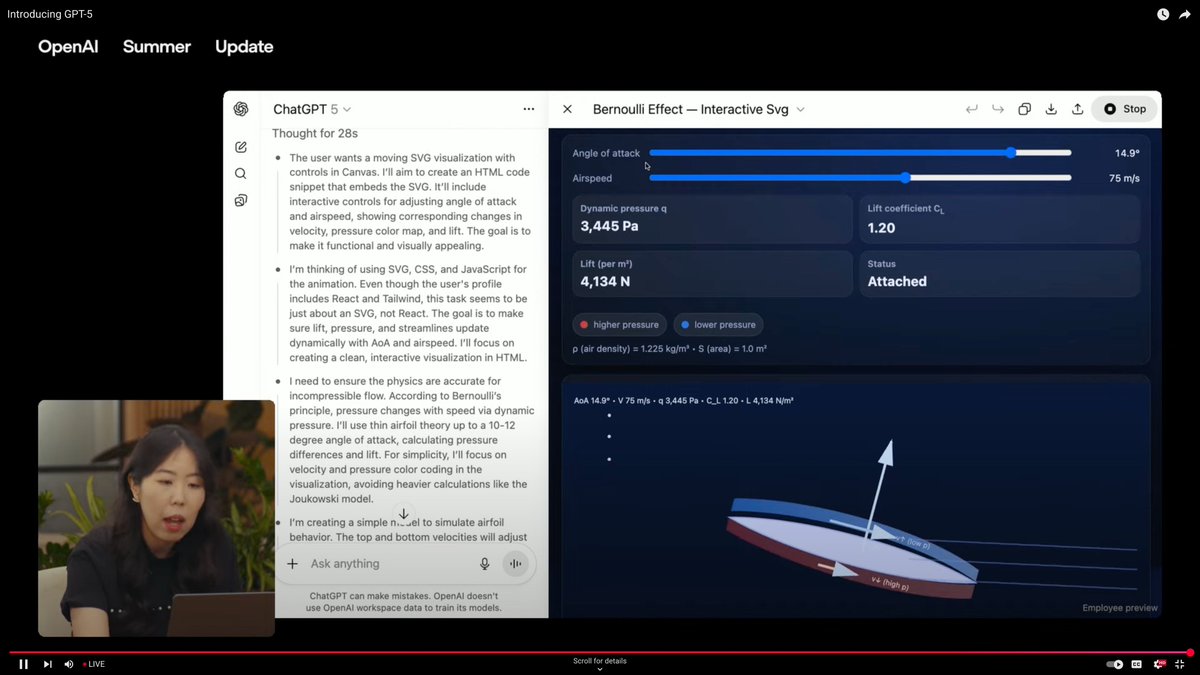
Task: Click the Watch later clock icon
Action: coord(1163,14)
